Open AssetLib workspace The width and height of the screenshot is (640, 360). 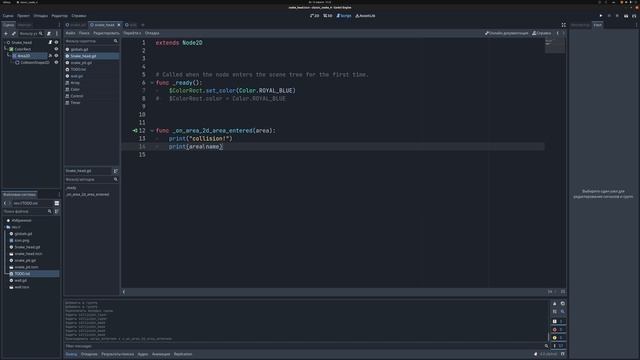(x=365, y=16)
